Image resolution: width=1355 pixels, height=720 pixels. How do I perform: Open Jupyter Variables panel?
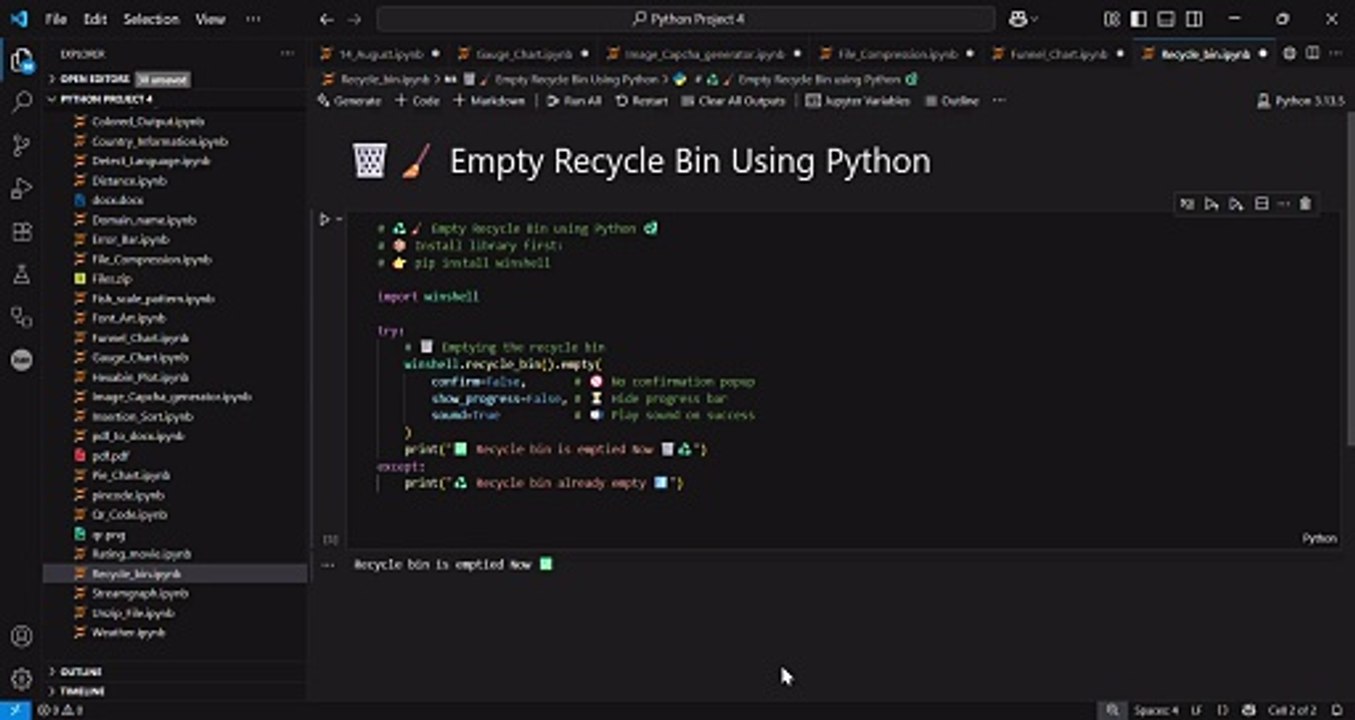coord(858,101)
